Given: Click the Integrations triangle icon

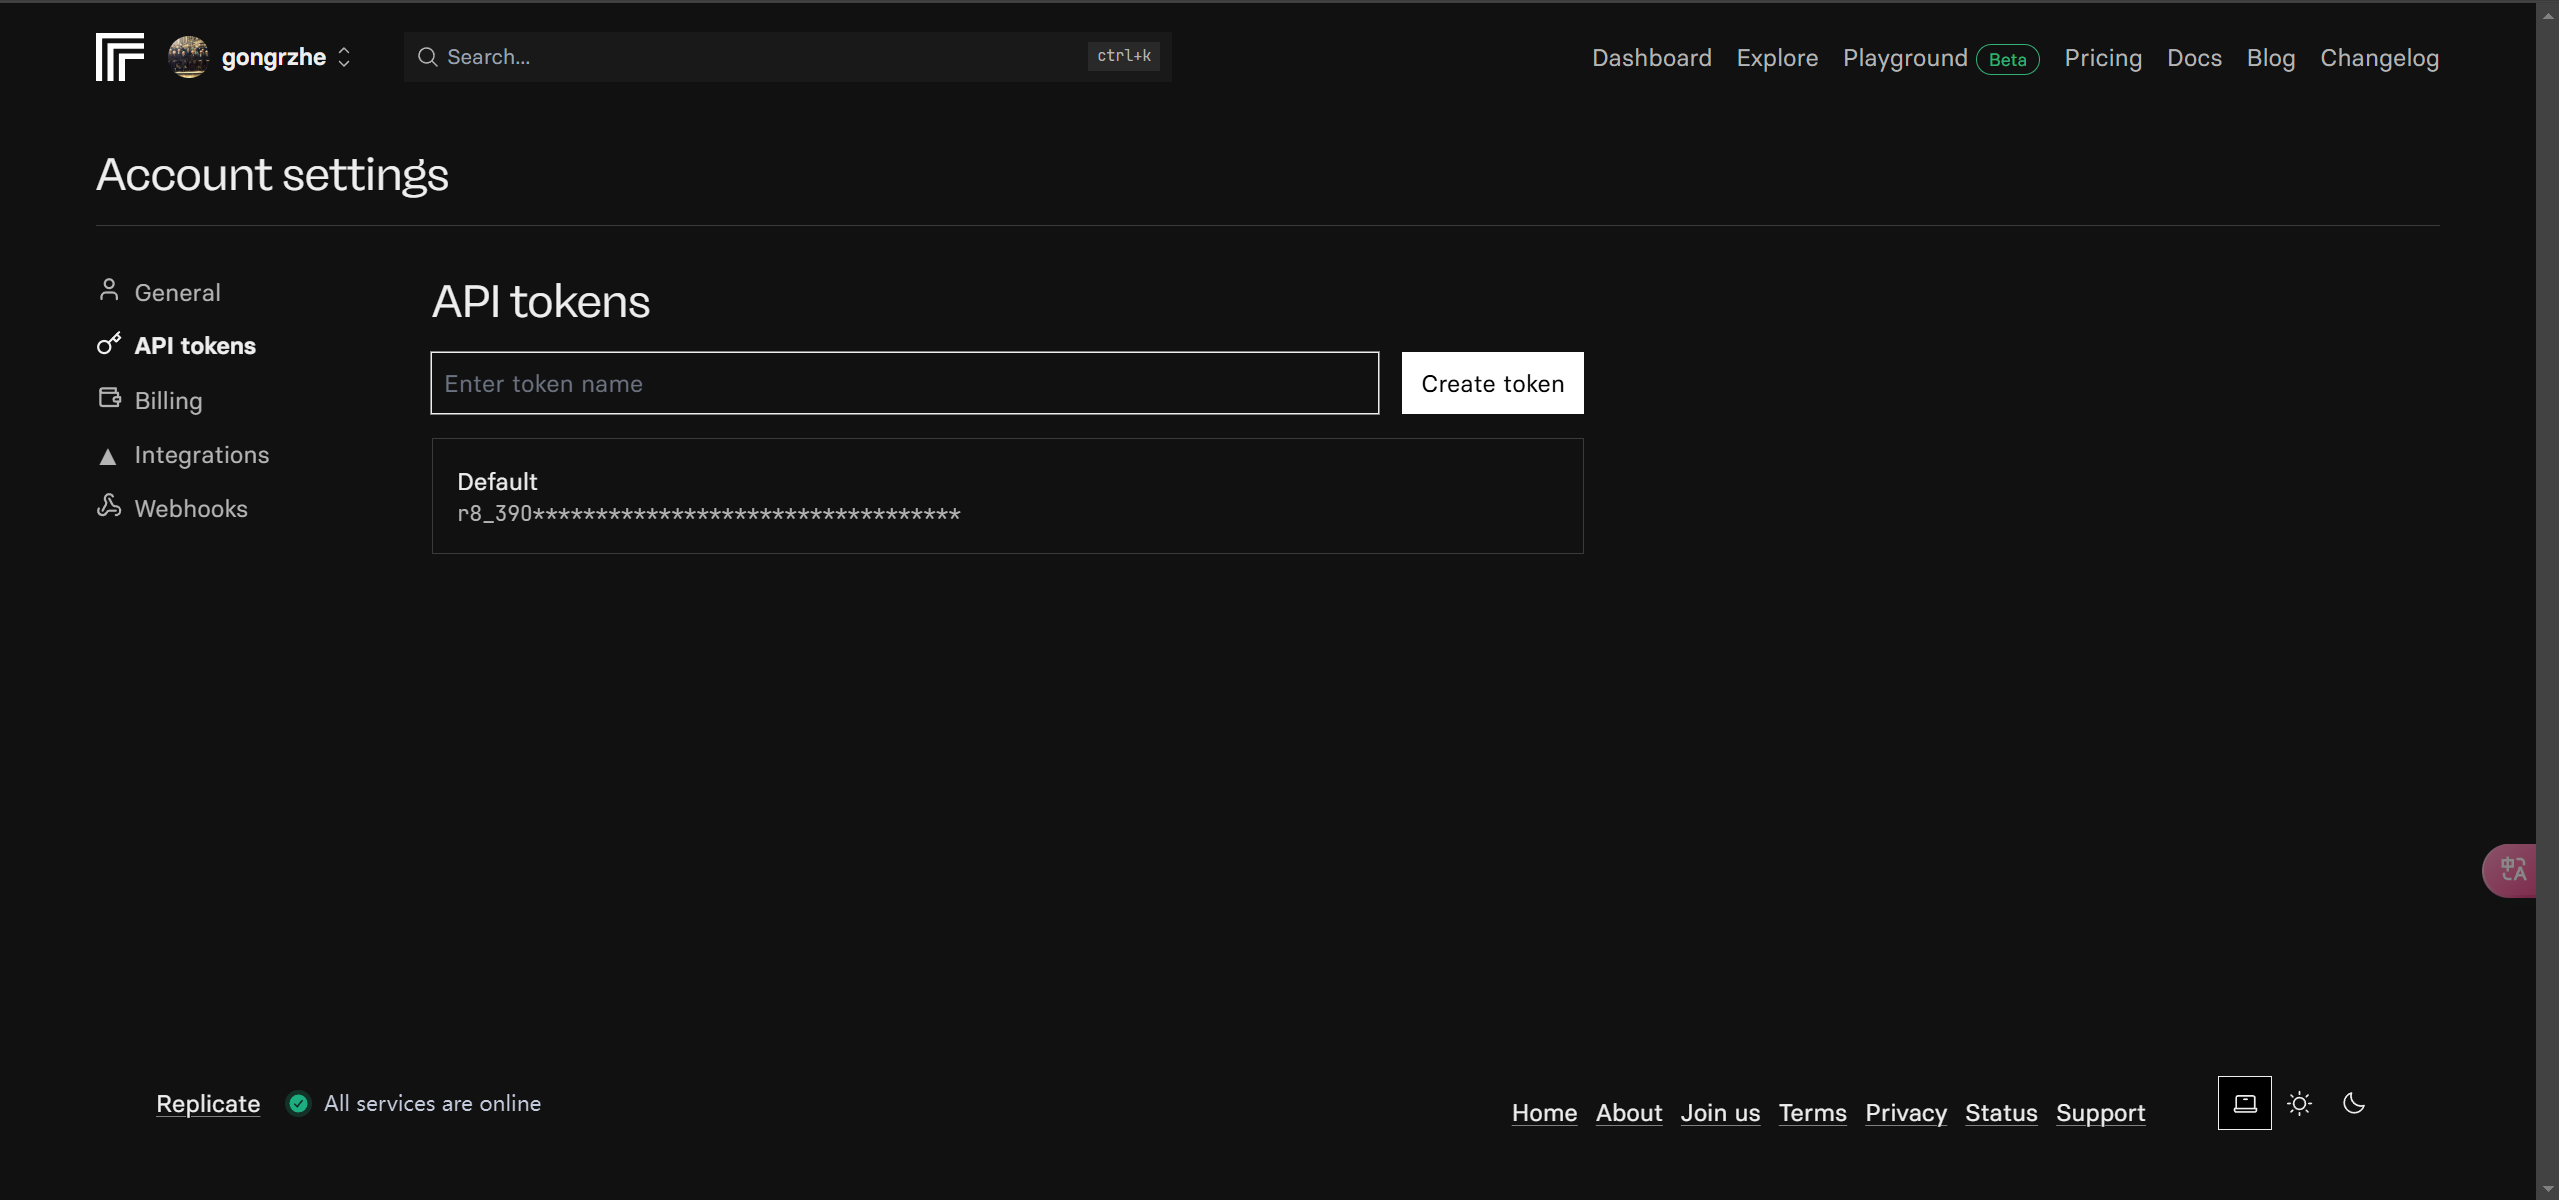Looking at the screenshot, I should 108,456.
